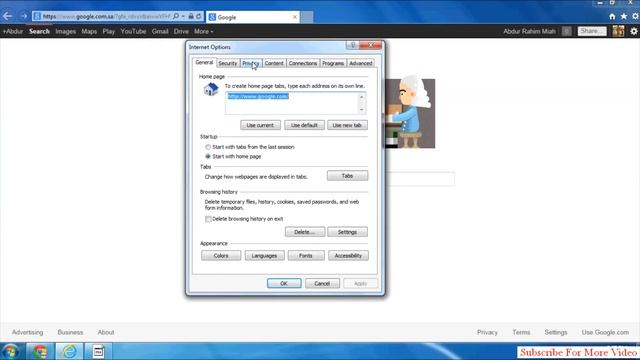
Task: Open the Accessibility button
Action: coord(348,256)
